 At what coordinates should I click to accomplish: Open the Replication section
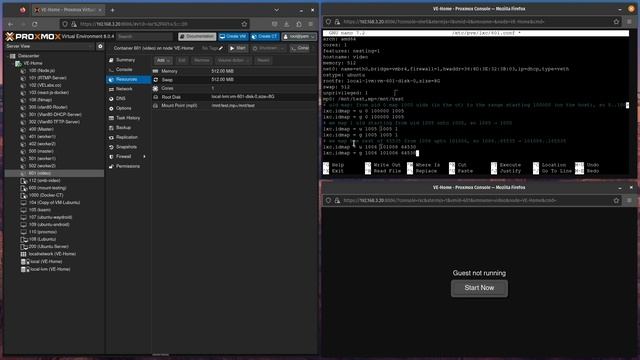127,137
